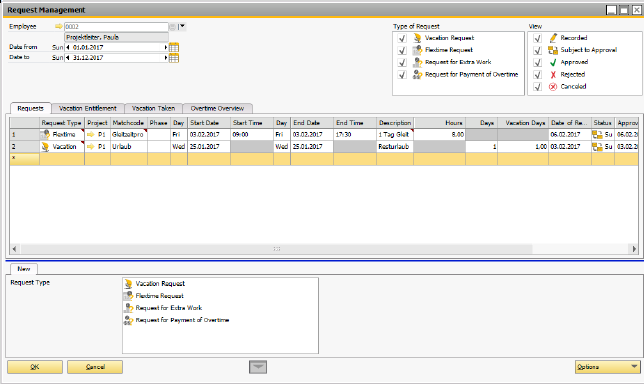The image size is (644, 385).
Task: Follow the project link arrow in row 2
Action: pos(91,147)
